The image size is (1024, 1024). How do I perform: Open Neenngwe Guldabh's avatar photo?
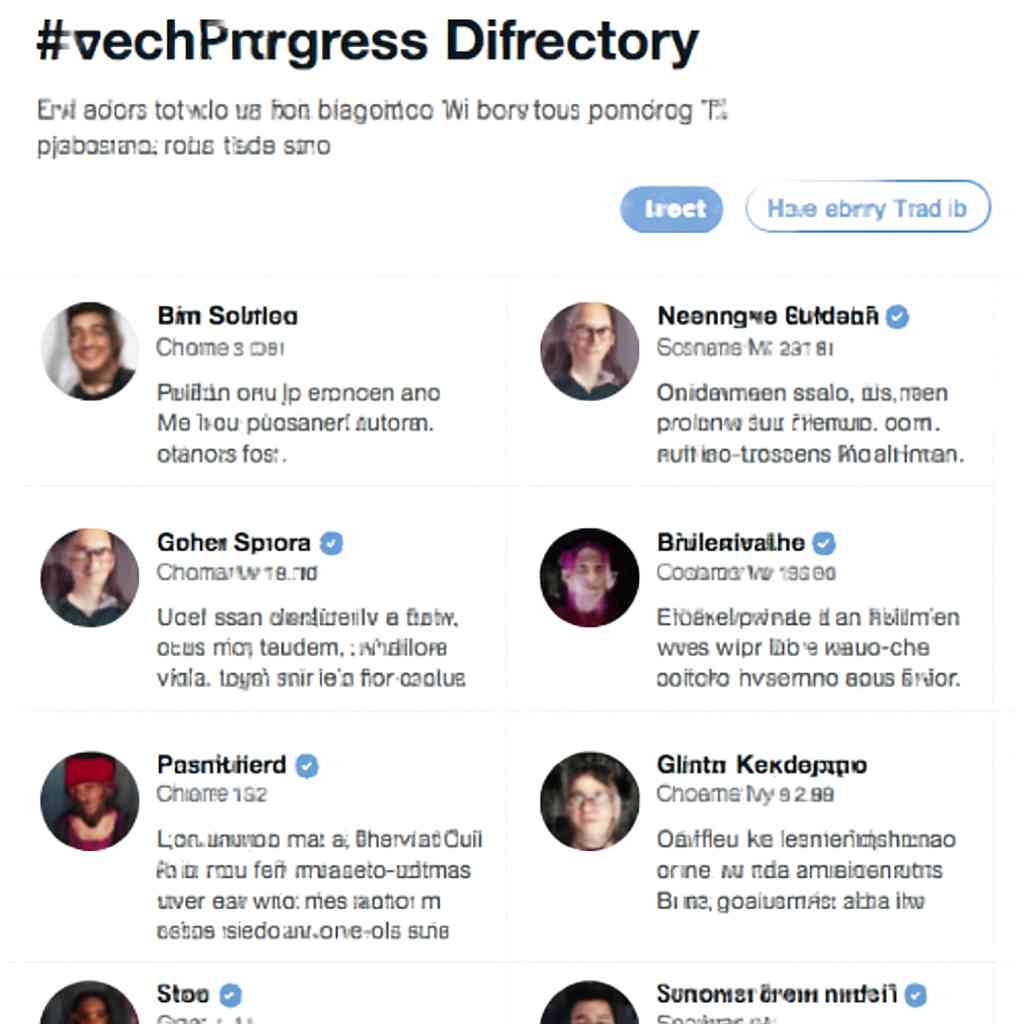[589, 351]
